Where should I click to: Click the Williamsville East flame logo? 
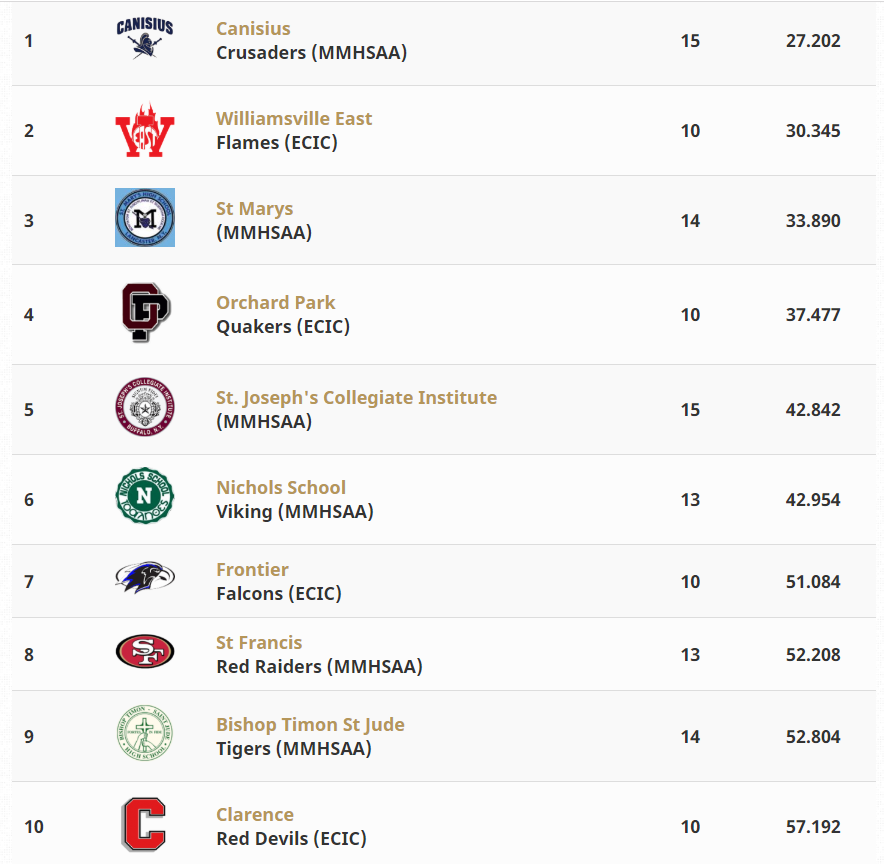(x=145, y=130)
